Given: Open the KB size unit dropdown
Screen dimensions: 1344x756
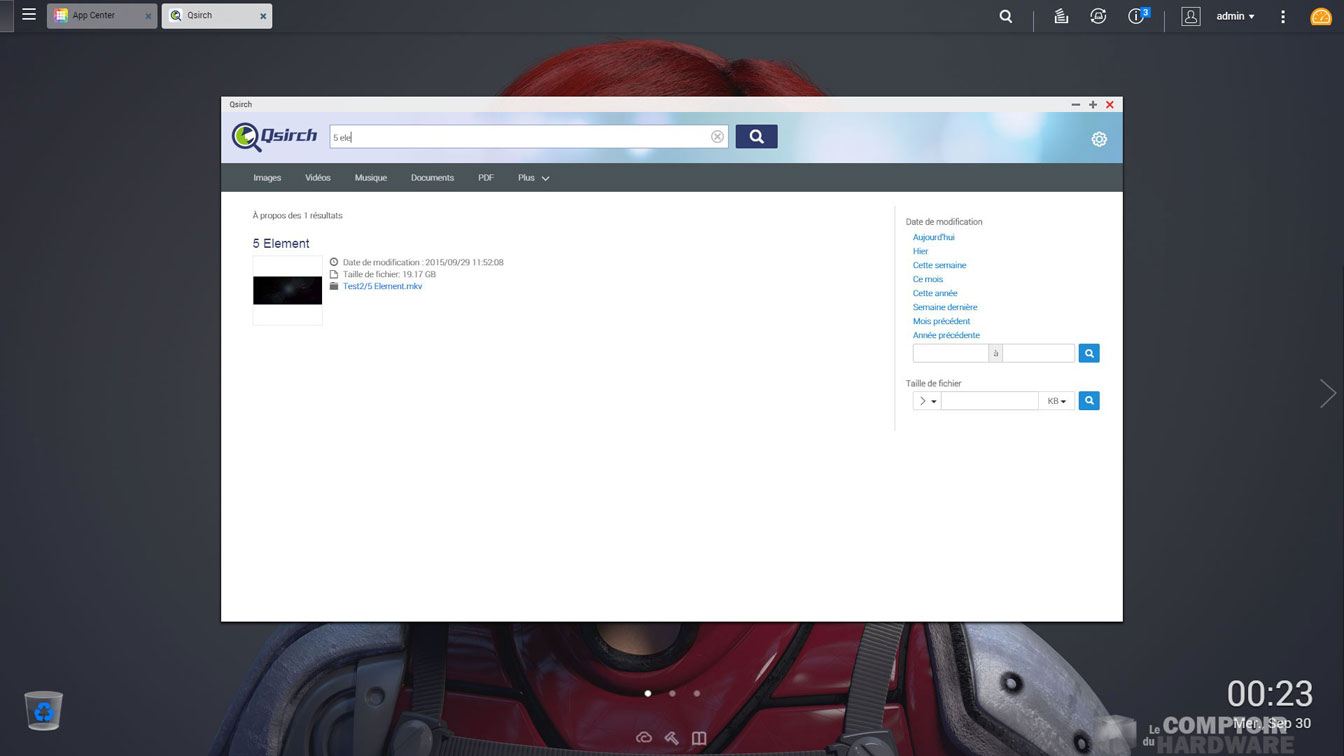Looking at the screenshot, I should (1056, 401).
